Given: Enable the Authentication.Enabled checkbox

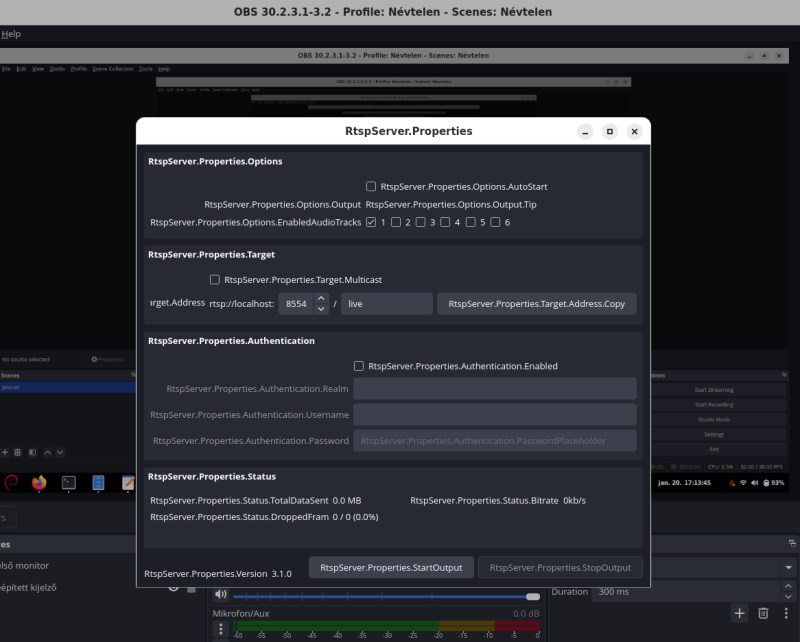Looking at the screenshot, I should (359, 366).
